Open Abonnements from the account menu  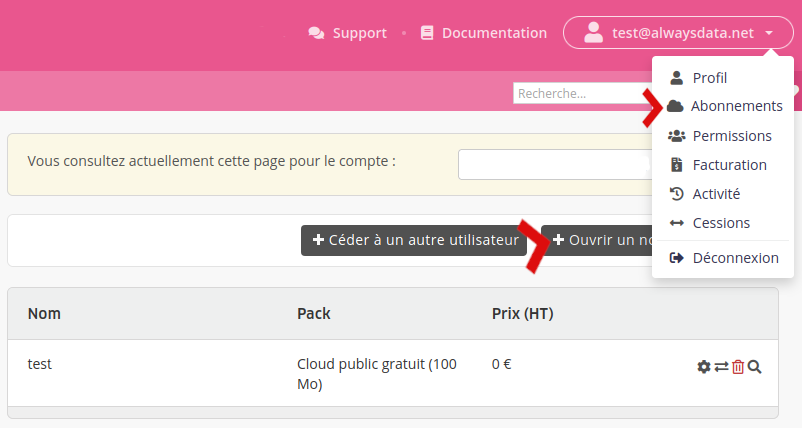coord(737,106)
